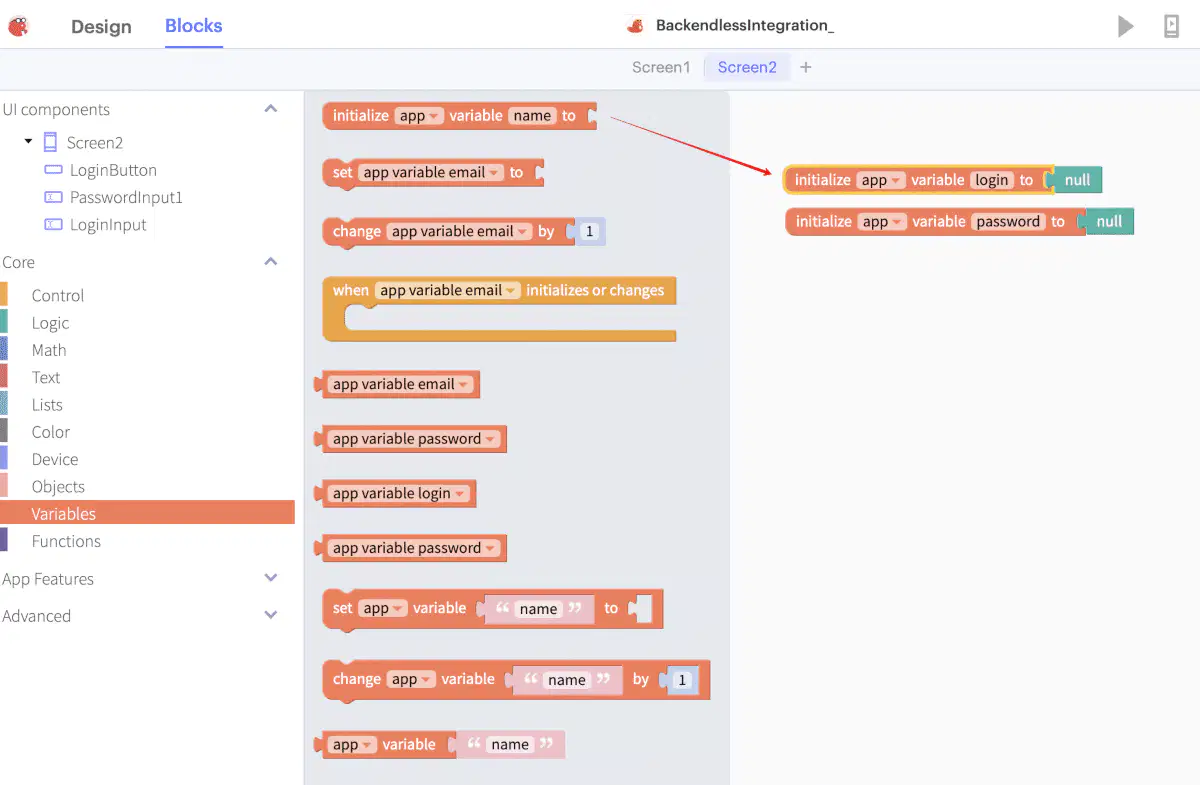1200x785 pixels.
Task: Edit the 'name' field in flyout initialize block
Action: [532, 116]
